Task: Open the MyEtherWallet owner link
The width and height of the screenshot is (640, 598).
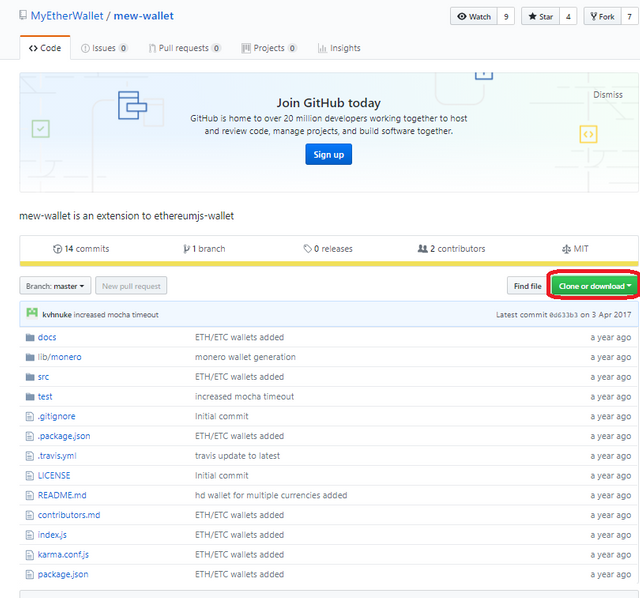Action: pos(67,16)
